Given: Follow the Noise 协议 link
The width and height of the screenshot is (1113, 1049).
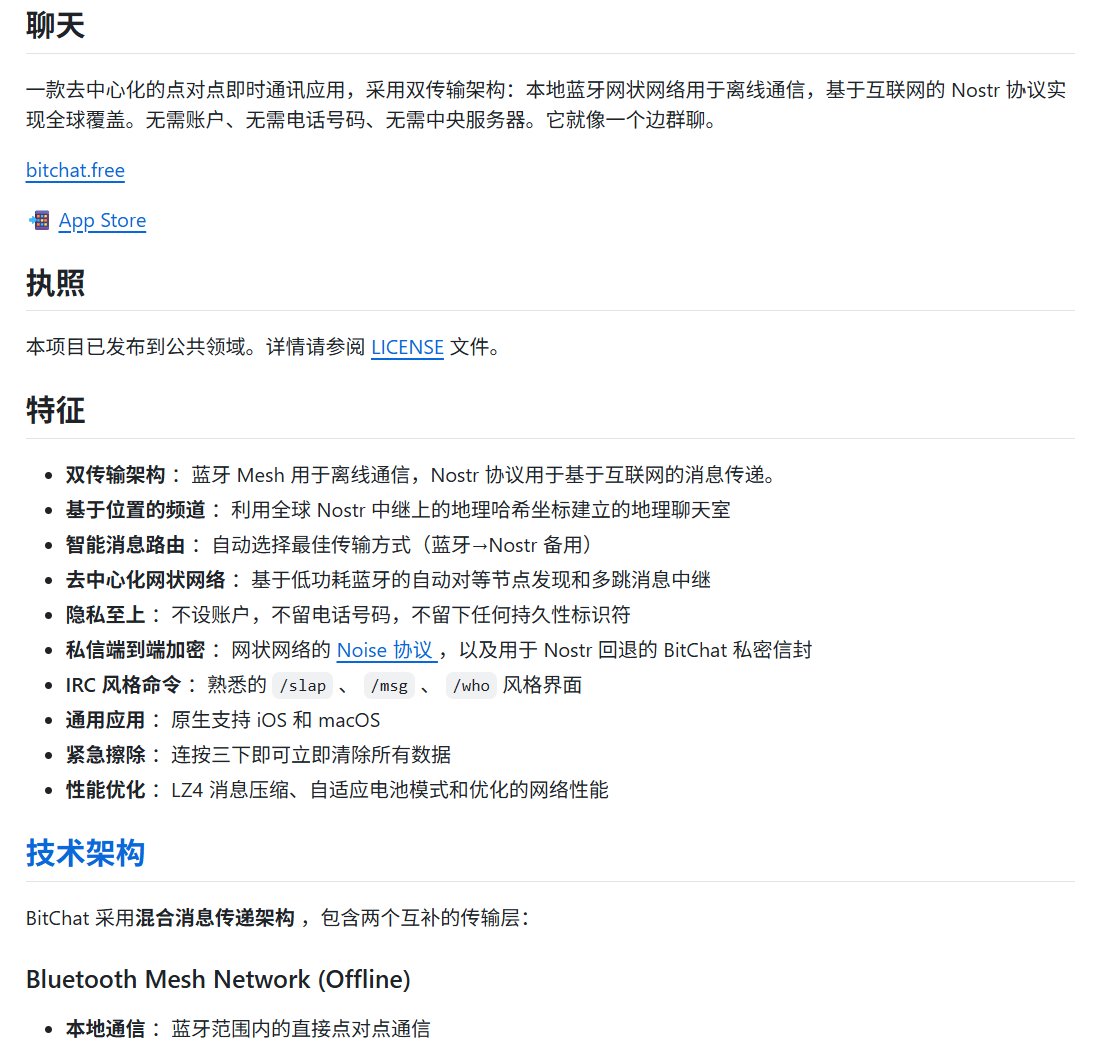Looking at the screenshot, I should tap(385, 650).
